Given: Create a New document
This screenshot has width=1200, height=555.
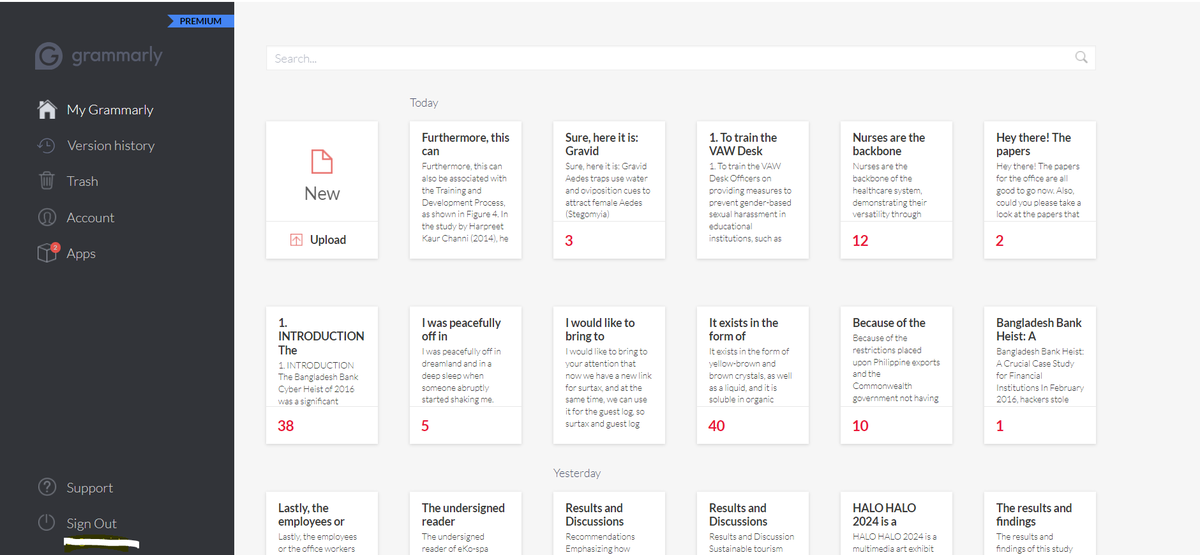Looking at the screenshot, I should click(x=322, y=172).
